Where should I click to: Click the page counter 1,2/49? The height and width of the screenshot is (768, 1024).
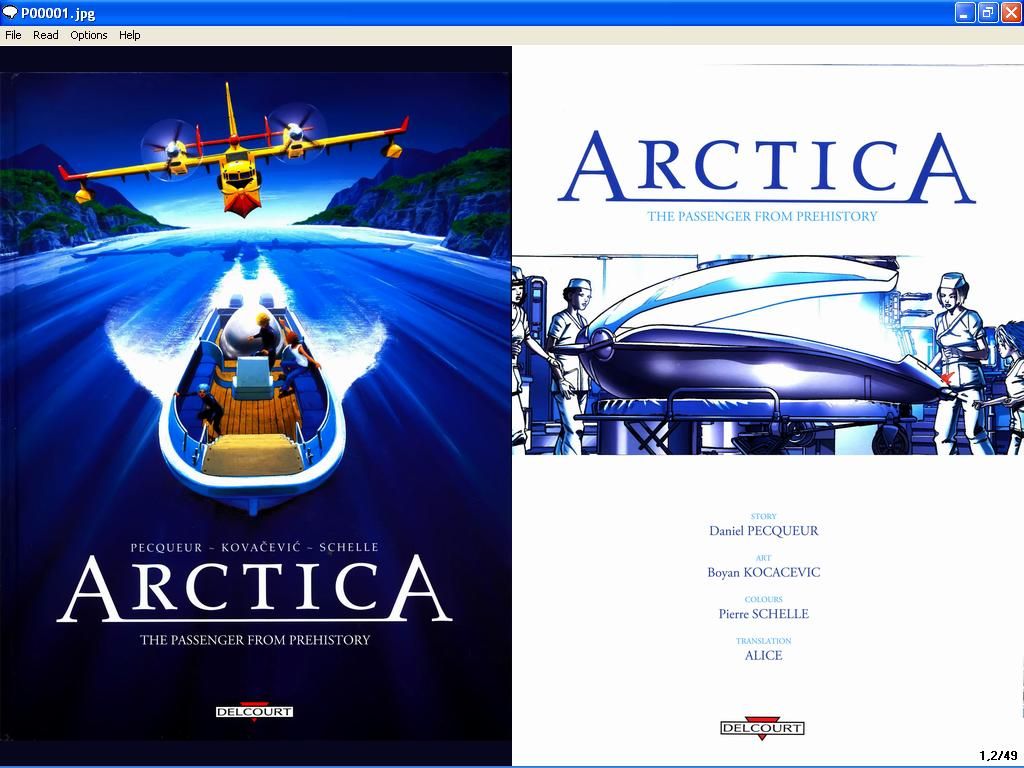tap(999, 756)
